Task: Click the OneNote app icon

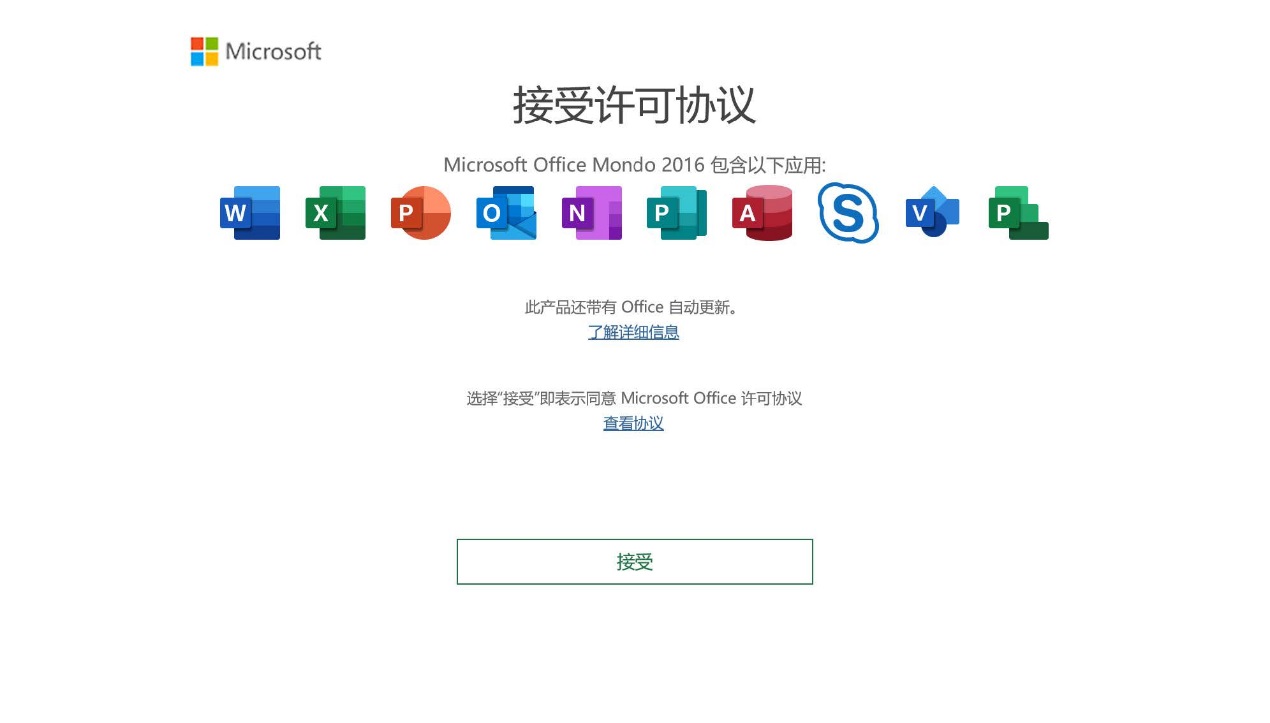Action: pyautogui.click(x=592, y=213)
